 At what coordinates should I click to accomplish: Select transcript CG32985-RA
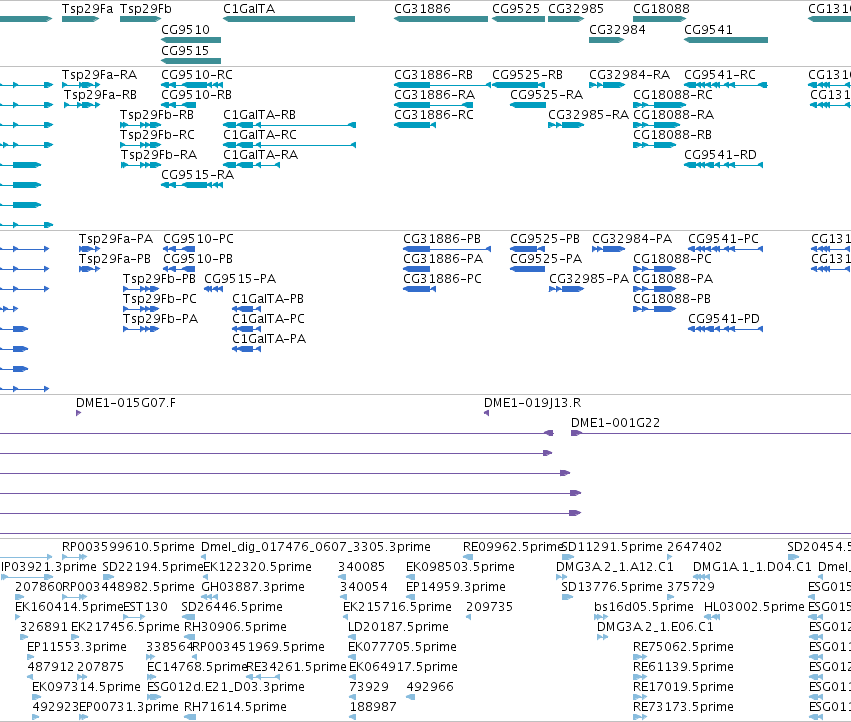[x=566, y=125]
